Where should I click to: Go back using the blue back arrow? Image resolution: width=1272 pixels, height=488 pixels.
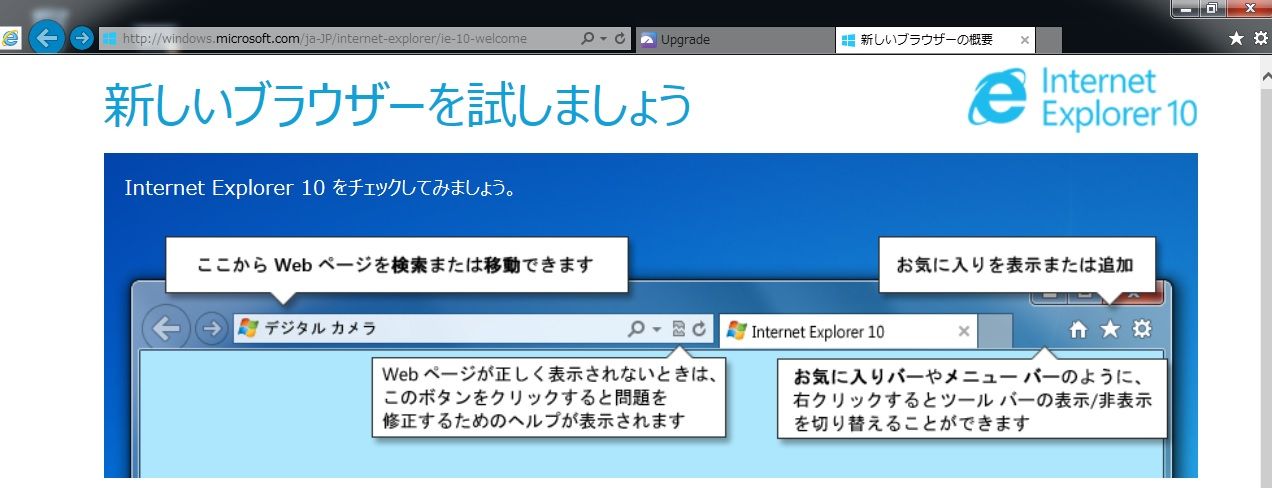pos(46,39)
